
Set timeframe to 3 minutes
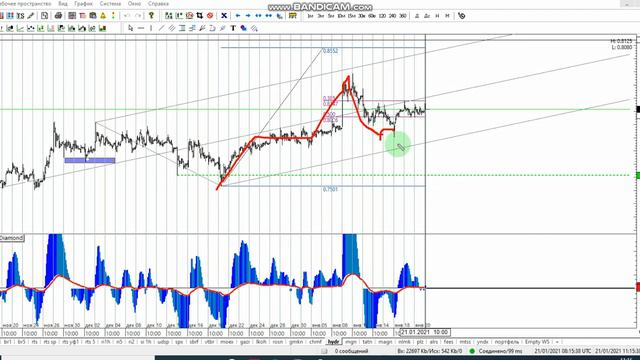click(320, 16)
